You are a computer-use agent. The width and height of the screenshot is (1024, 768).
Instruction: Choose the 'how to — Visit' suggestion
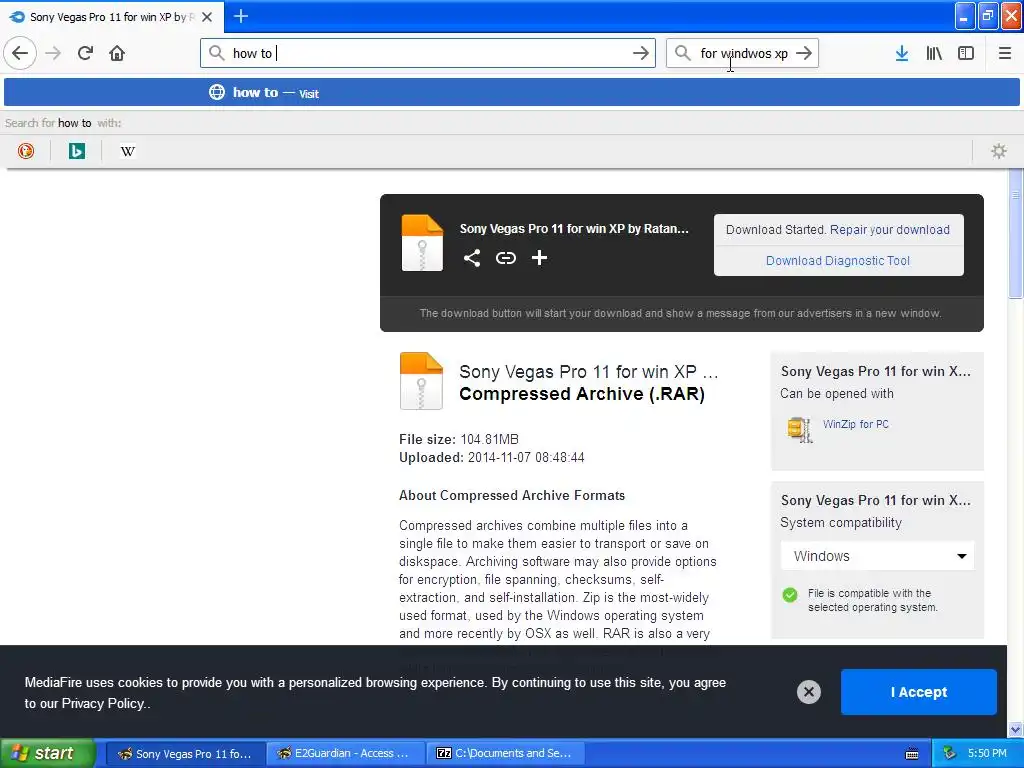[511, 93]
